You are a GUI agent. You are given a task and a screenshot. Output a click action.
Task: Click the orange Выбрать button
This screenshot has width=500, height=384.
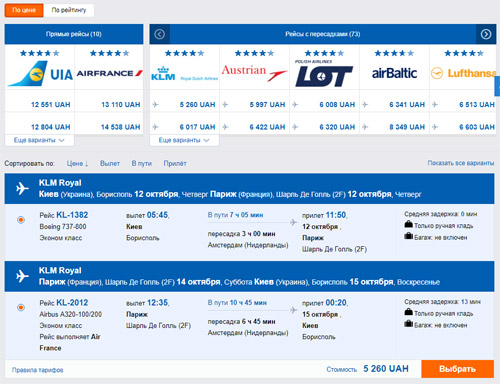457,369
